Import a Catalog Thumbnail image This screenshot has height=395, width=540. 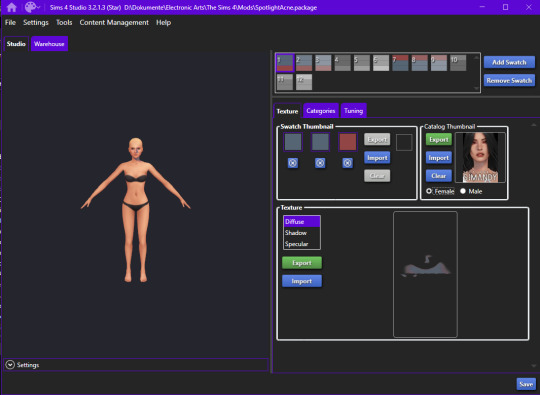[439, 158]
